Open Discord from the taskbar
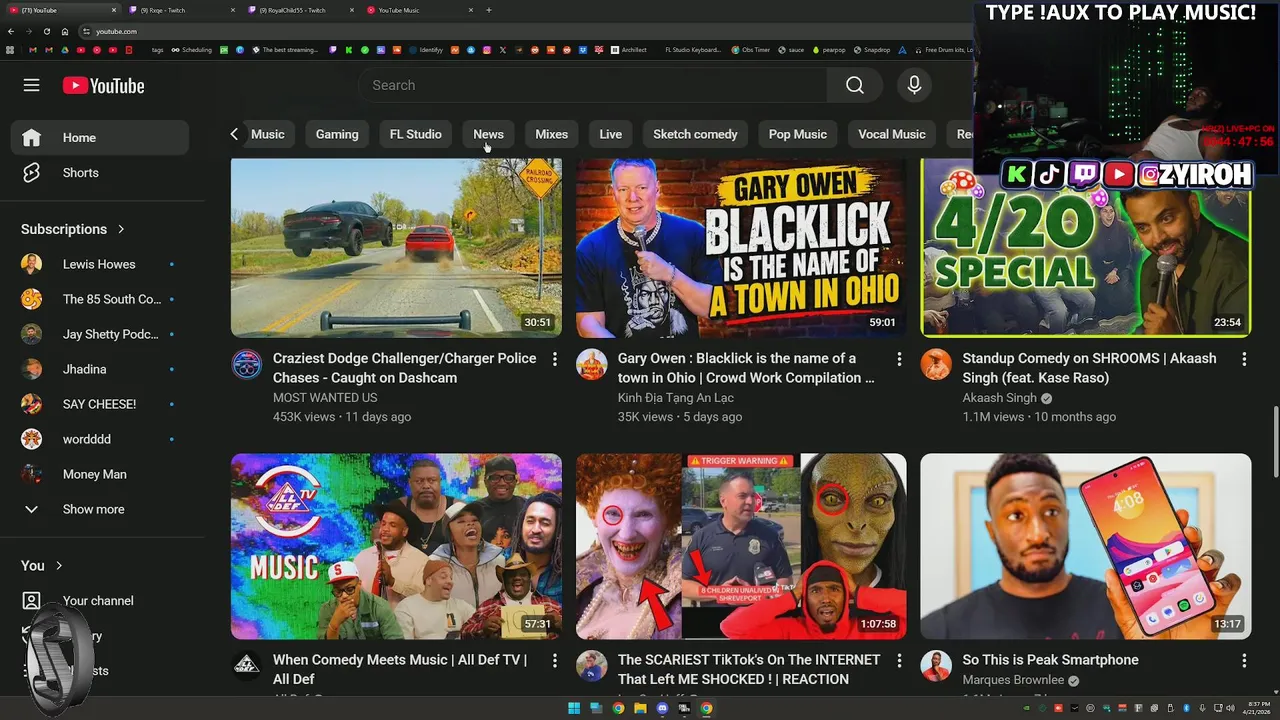 coord(662,708)
